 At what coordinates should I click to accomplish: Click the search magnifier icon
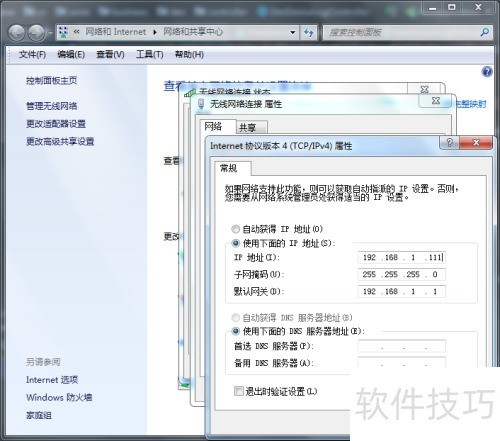(x=484, y=32)
